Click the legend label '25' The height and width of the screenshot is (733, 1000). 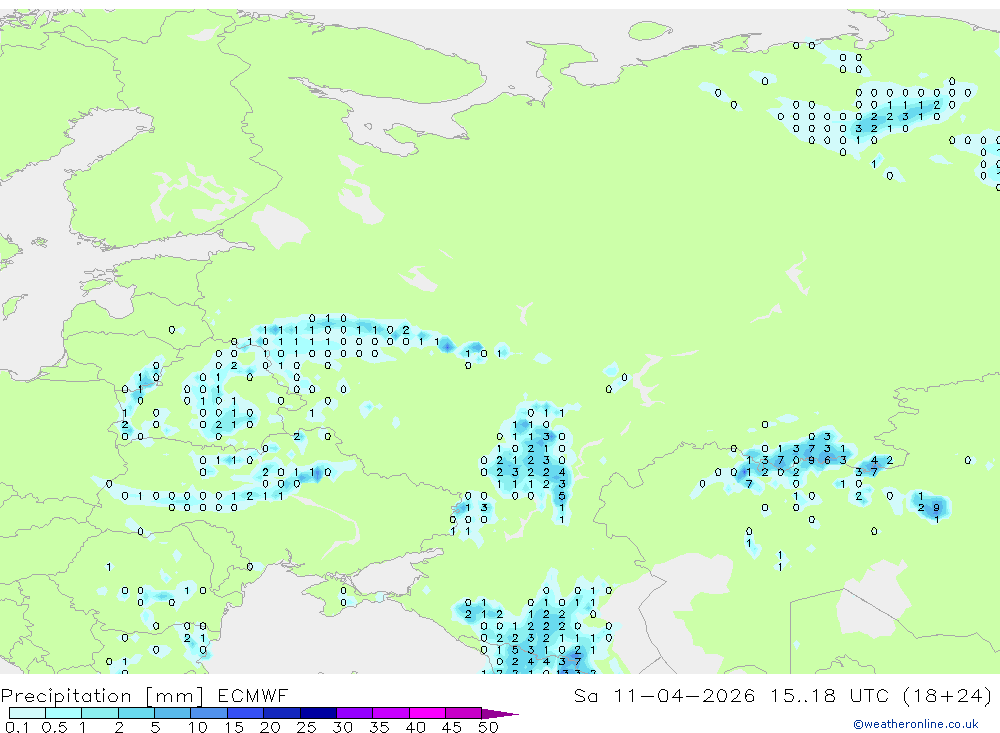click(x=306, y=727)
